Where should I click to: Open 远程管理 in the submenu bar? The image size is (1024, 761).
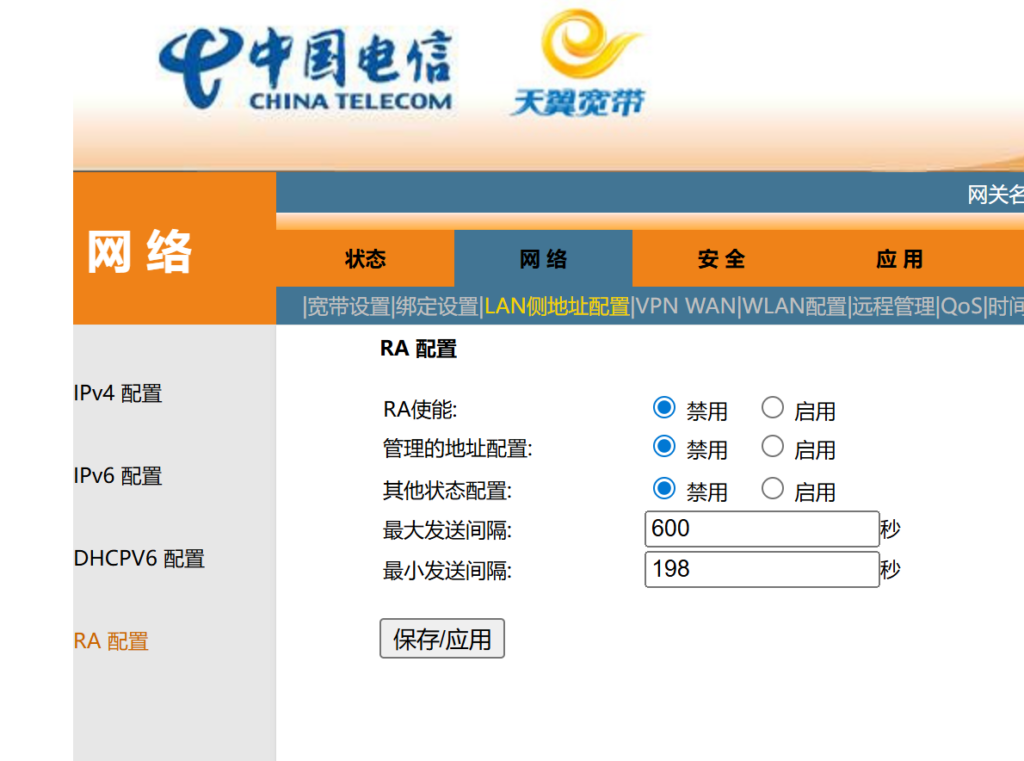coord(893,307)
